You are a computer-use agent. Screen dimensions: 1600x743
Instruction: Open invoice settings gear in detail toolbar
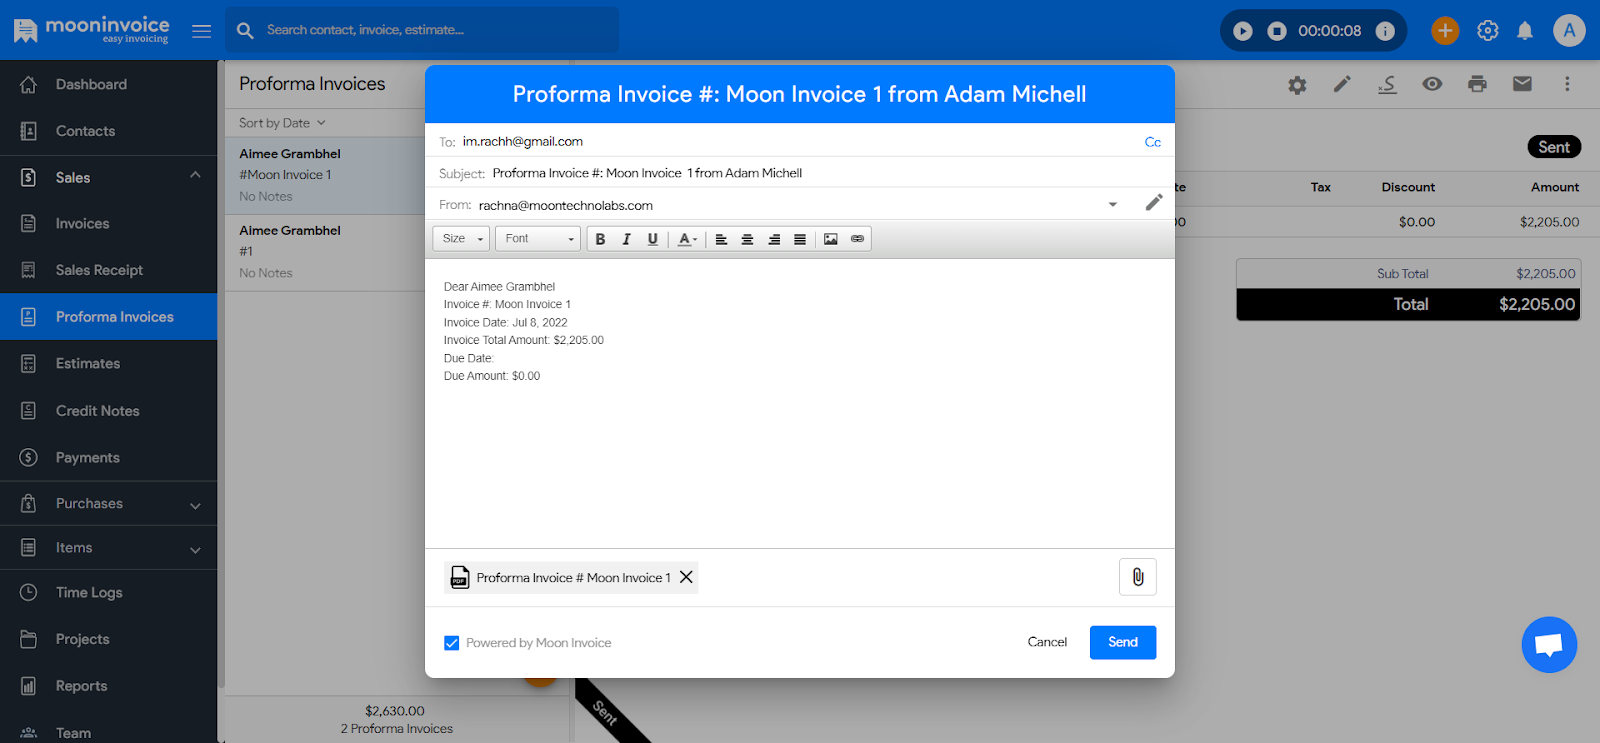(1297, 85)
